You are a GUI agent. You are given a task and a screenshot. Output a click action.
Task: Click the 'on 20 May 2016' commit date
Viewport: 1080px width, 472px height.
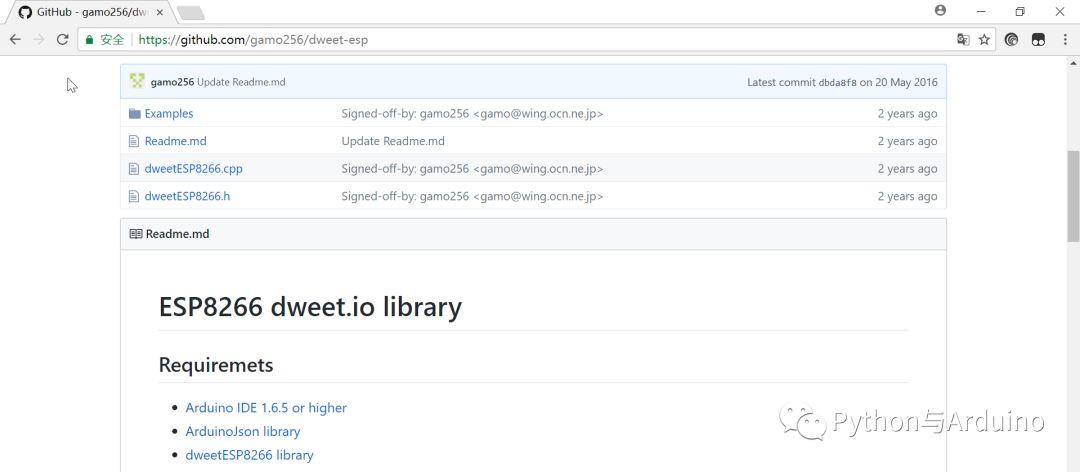(899, 82)
